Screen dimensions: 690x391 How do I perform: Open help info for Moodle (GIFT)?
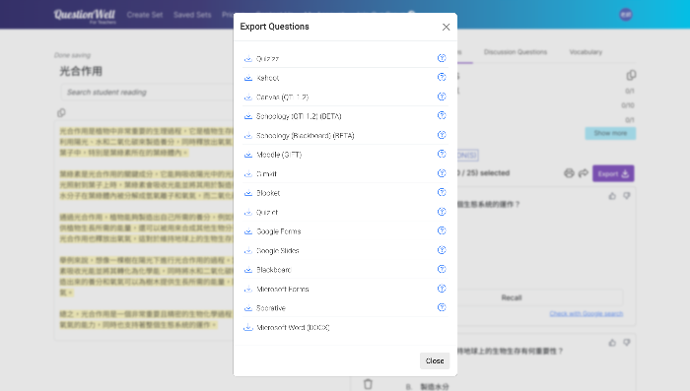441,154
